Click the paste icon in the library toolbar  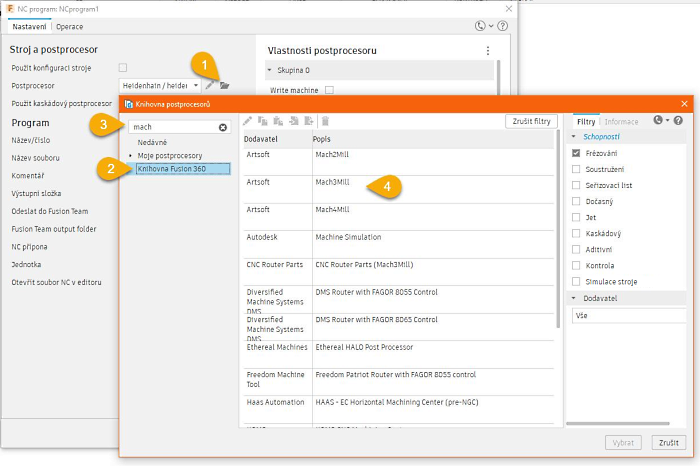[278, 121]
